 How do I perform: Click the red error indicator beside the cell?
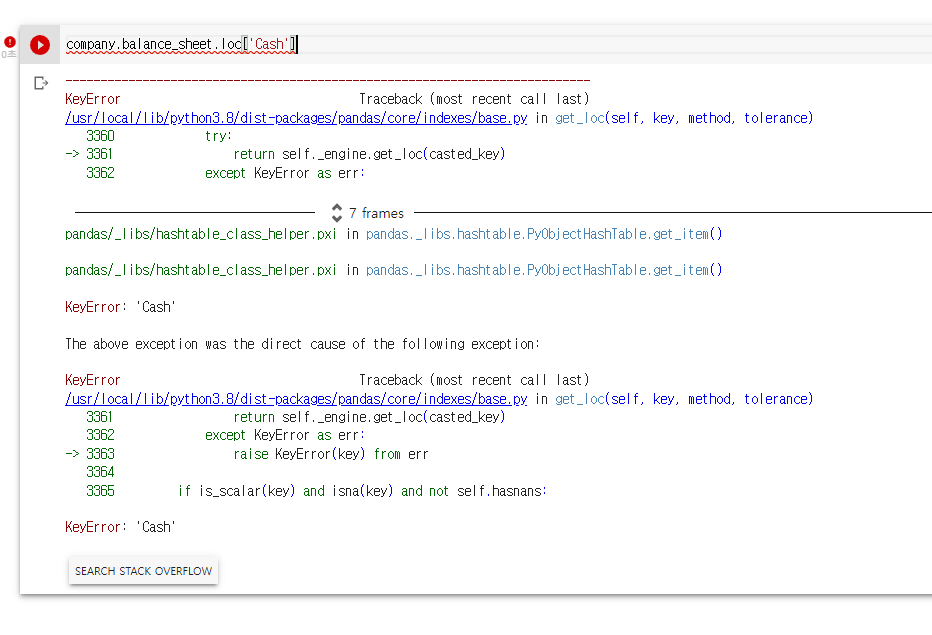(10, 42)
